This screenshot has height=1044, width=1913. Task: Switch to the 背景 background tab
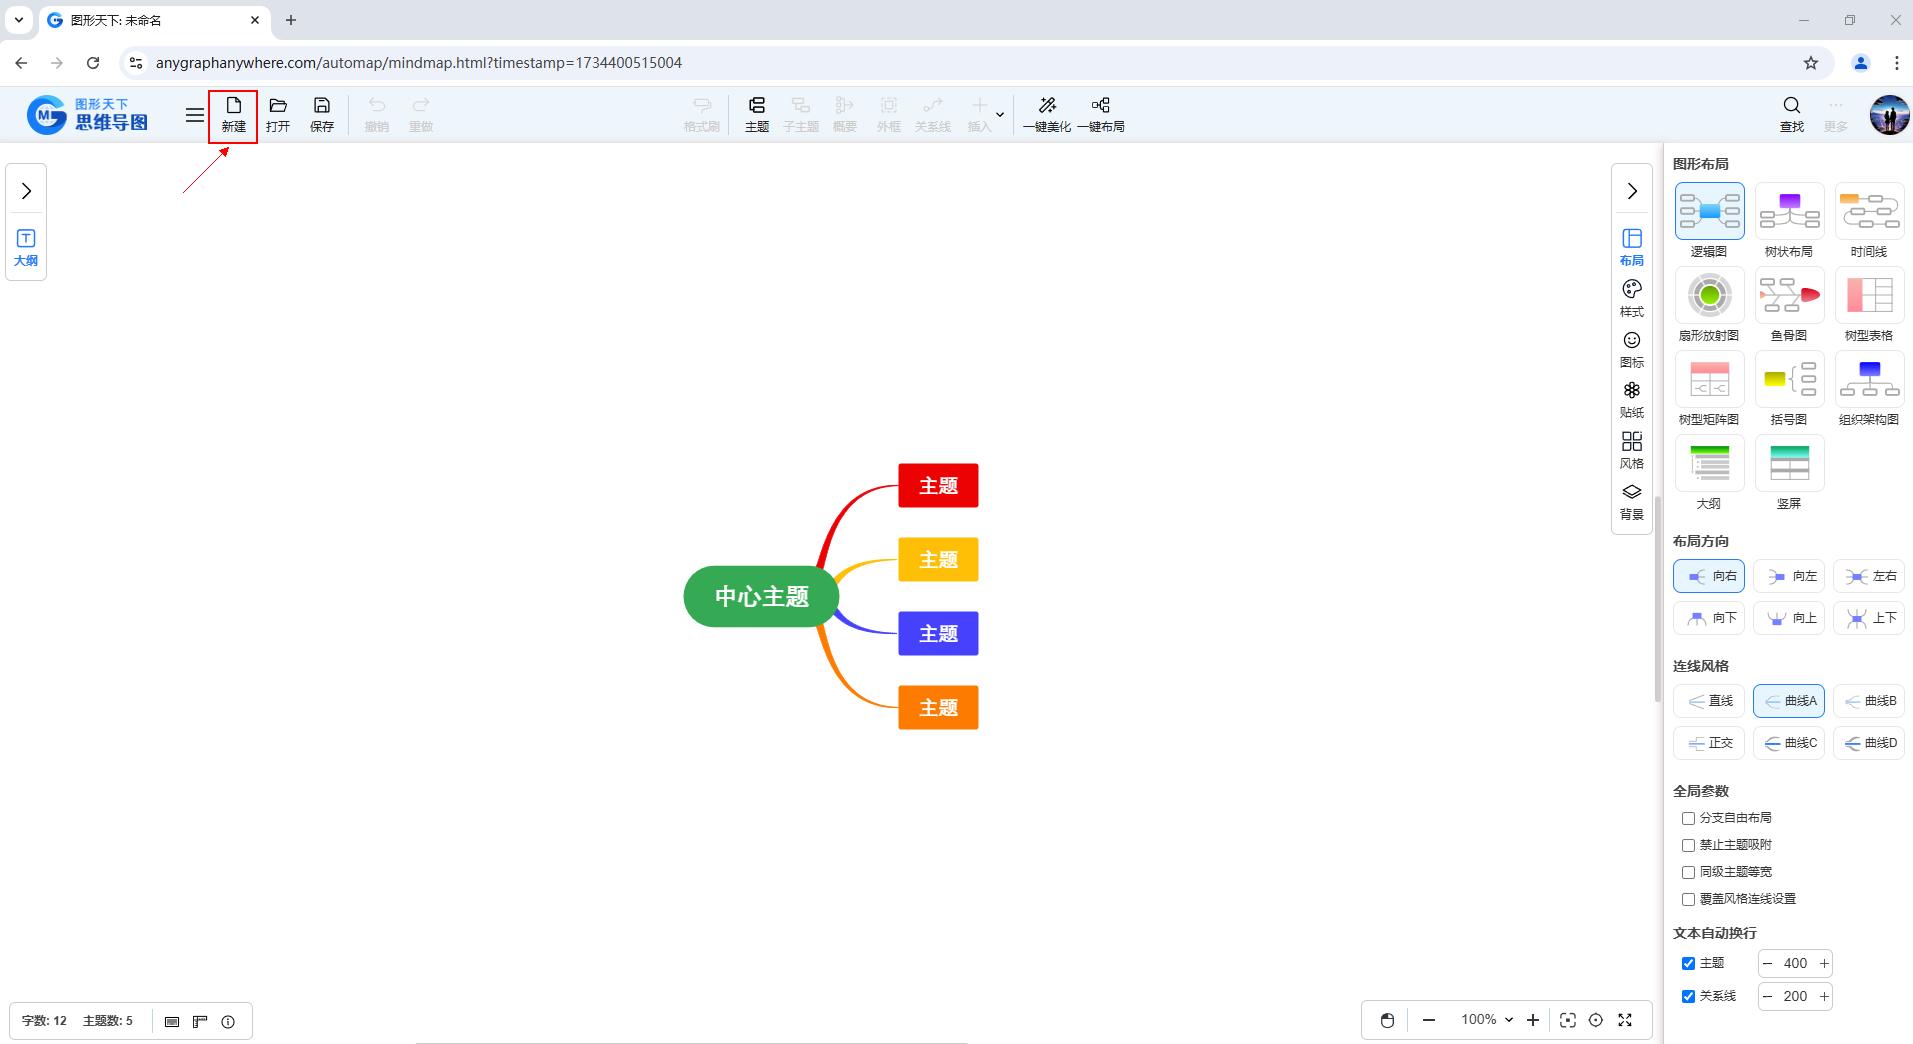click(1632, 500)
